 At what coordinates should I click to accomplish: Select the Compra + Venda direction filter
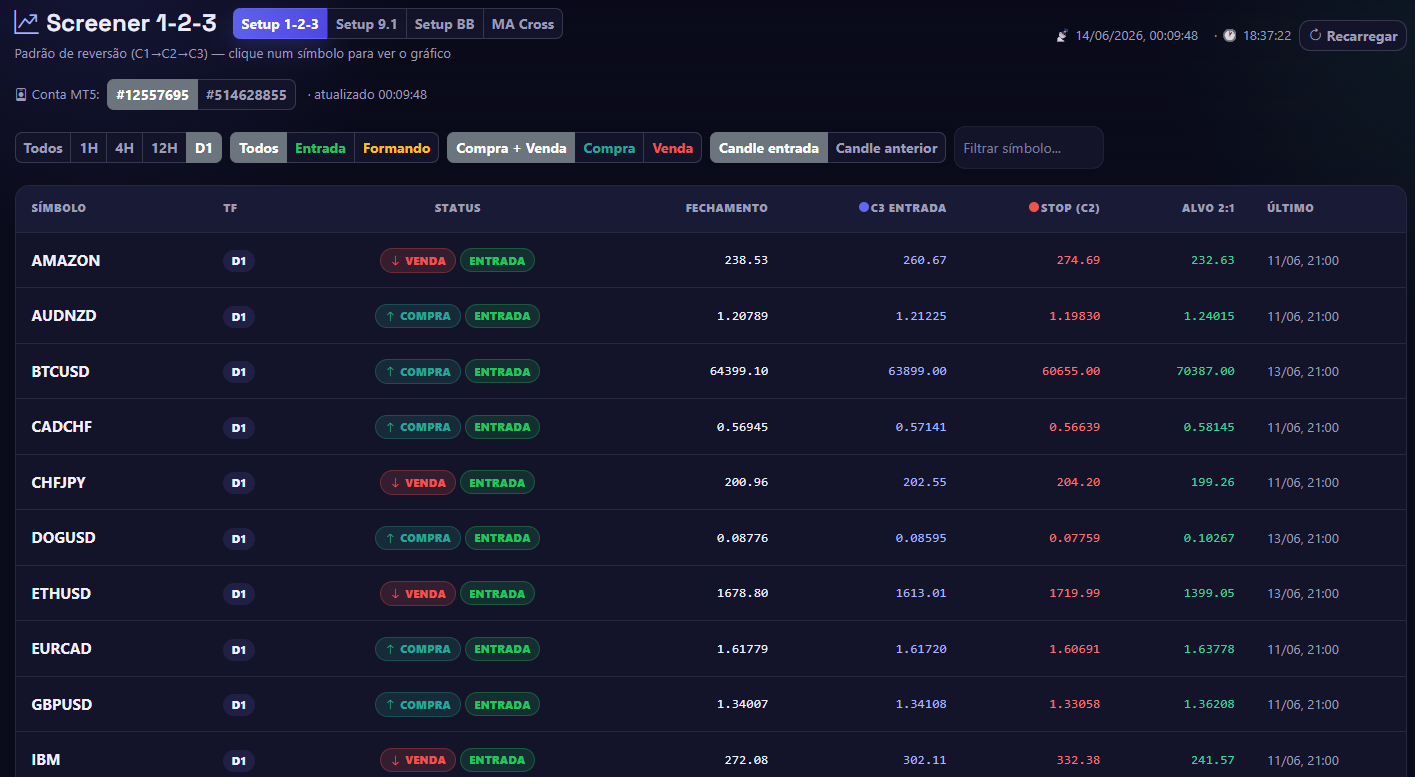pos(511,148)
